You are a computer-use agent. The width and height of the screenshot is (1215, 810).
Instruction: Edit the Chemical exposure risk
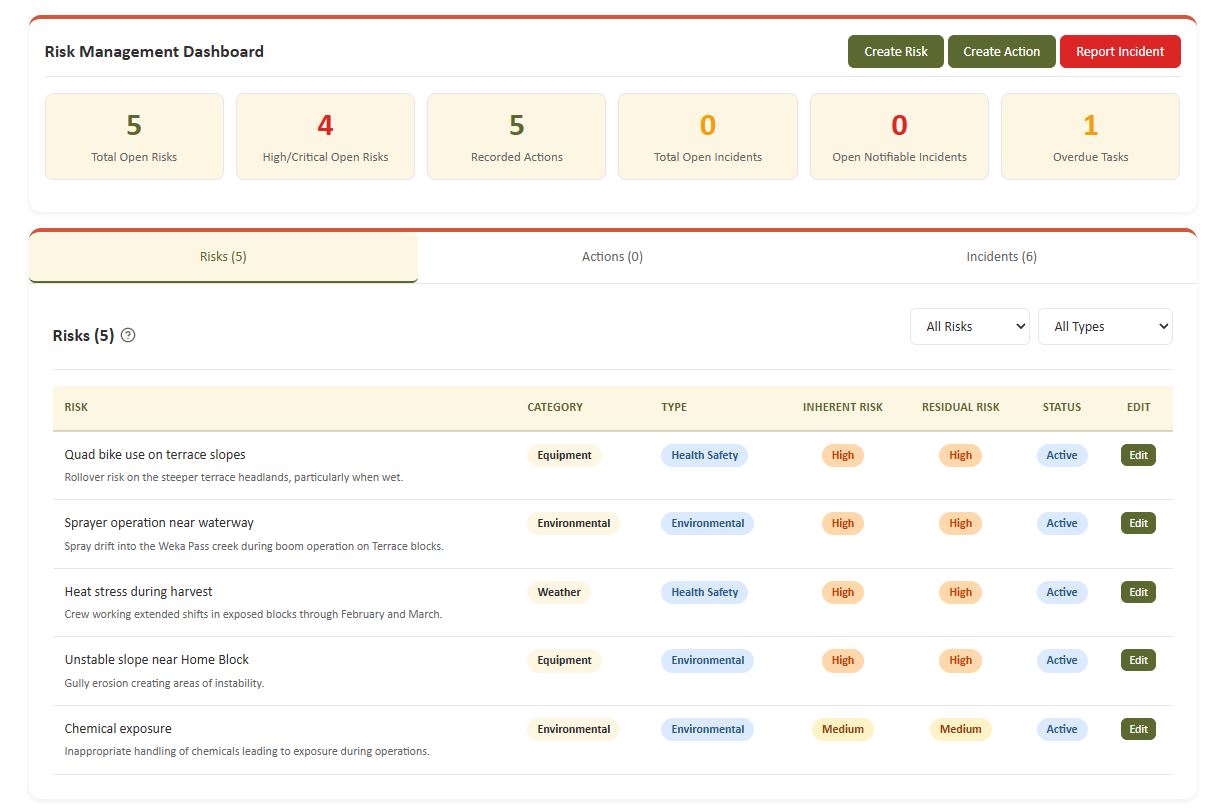point(1138,729)
